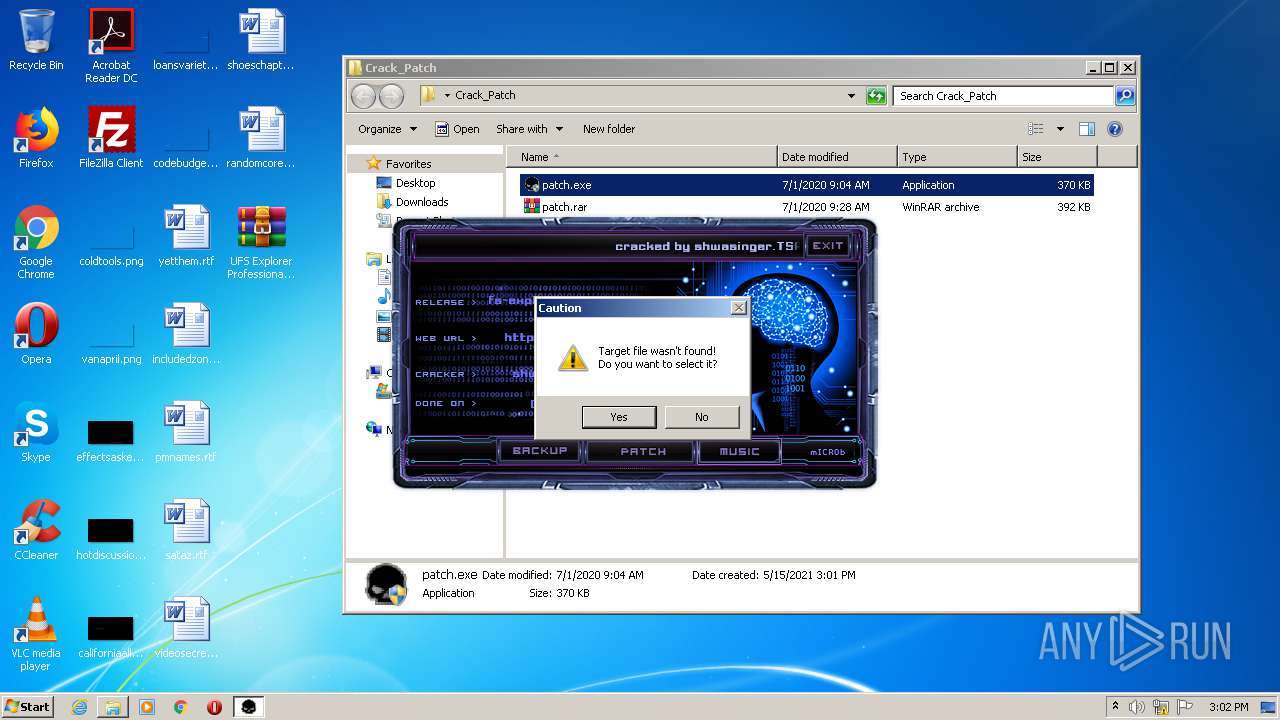1280x720 pixels.
Task: Select the shoeschapt document on desktop
Action: [261, 40]
